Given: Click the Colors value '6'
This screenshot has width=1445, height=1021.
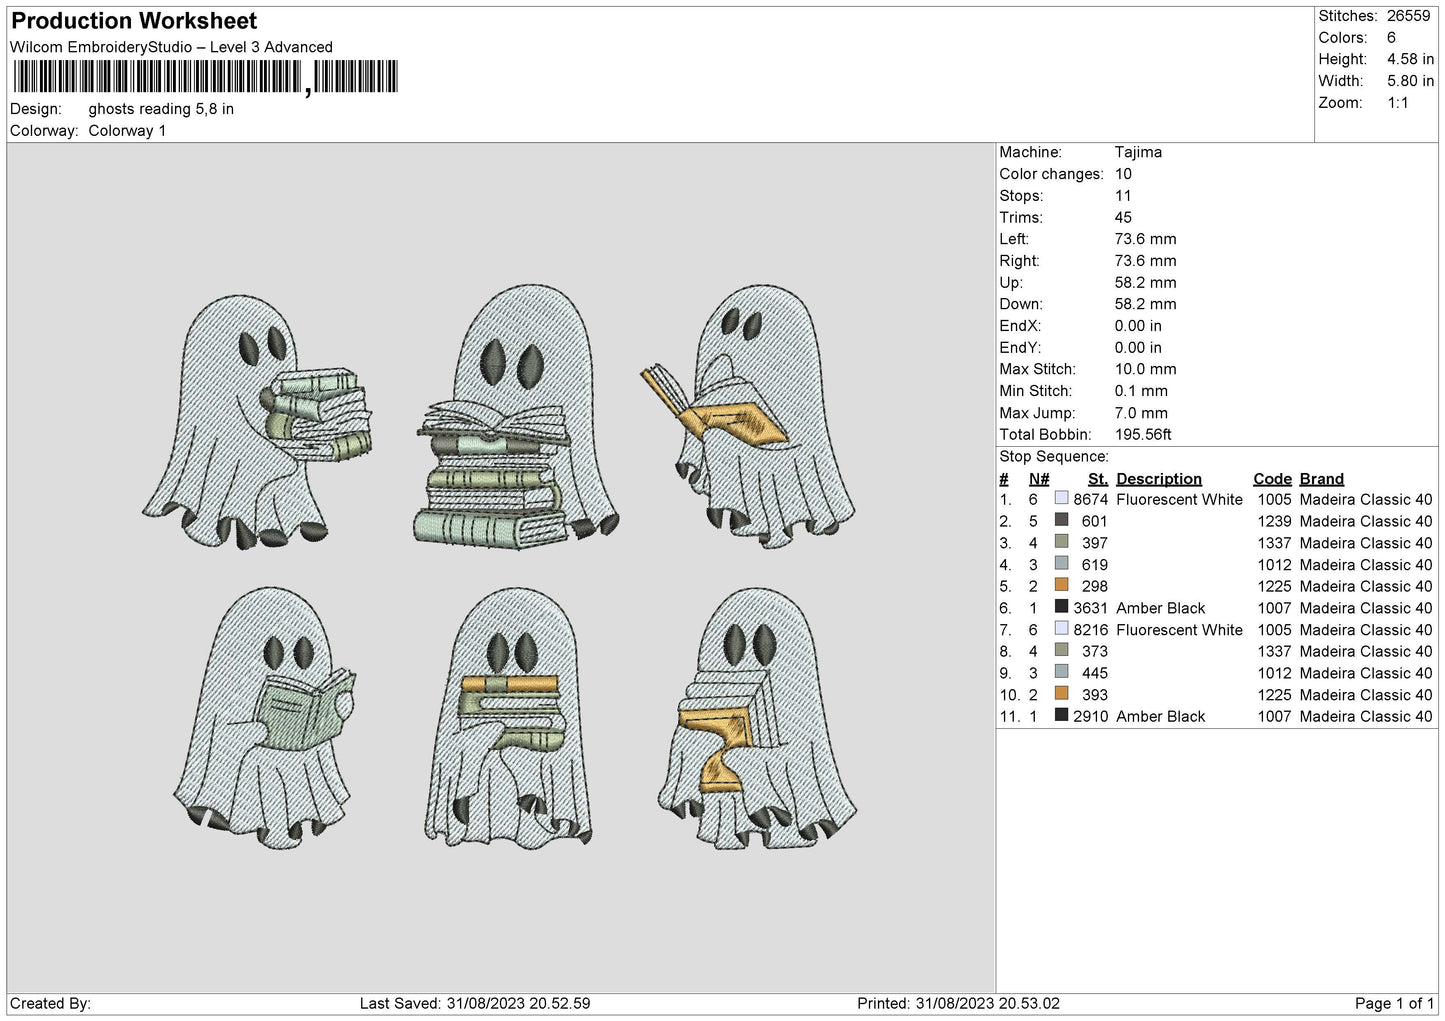Looking at the screenshot, I should pyautogui.click(x=1391, y=38).
